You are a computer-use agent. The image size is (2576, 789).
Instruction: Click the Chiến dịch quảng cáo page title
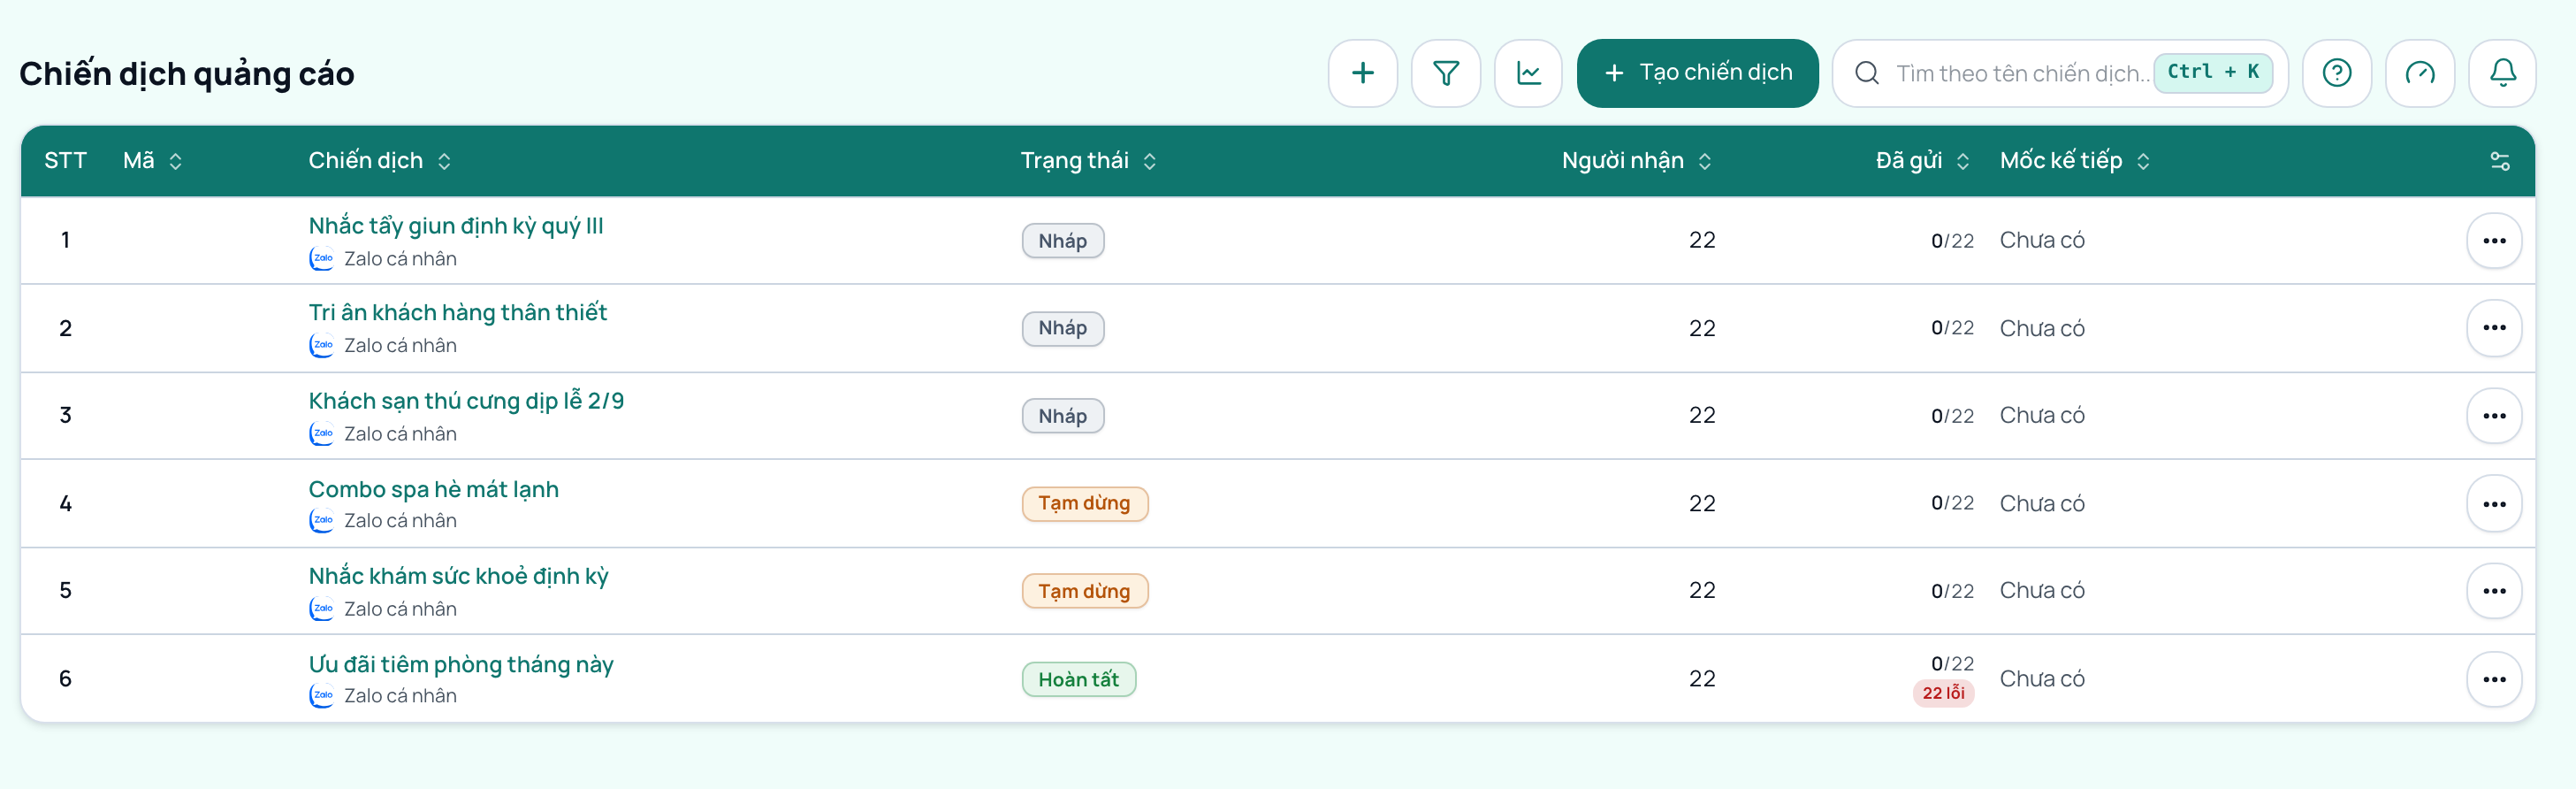[187, 73]
